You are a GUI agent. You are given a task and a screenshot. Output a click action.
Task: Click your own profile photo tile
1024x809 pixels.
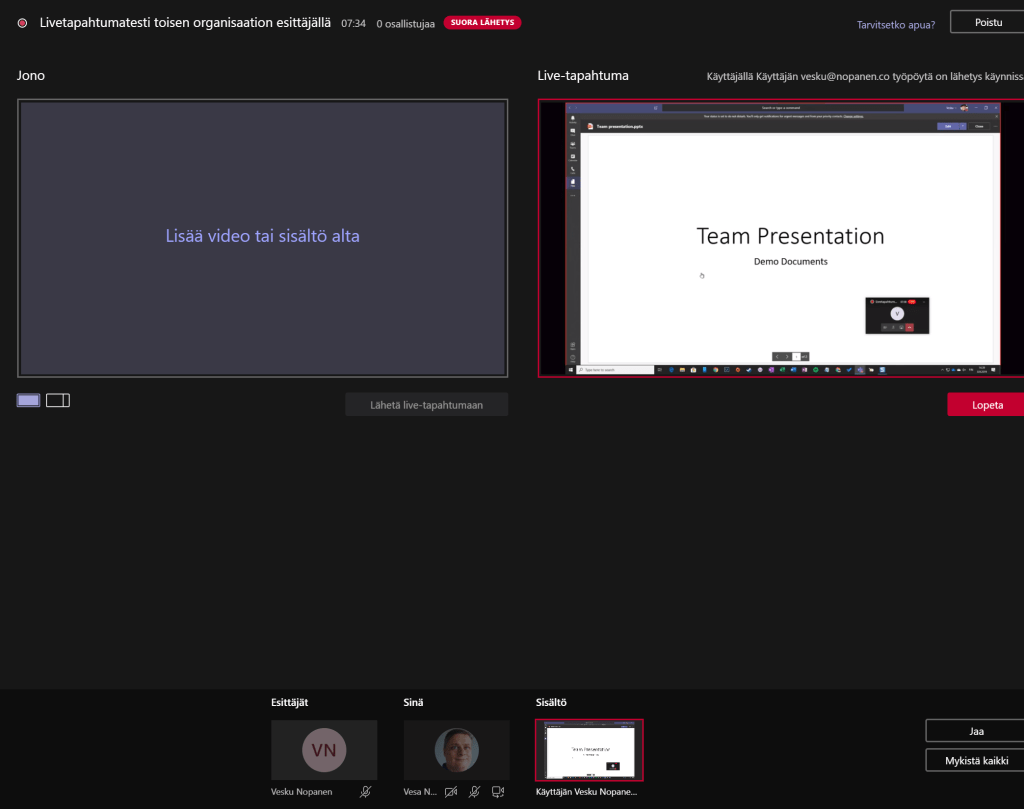[x=456, y=750]
